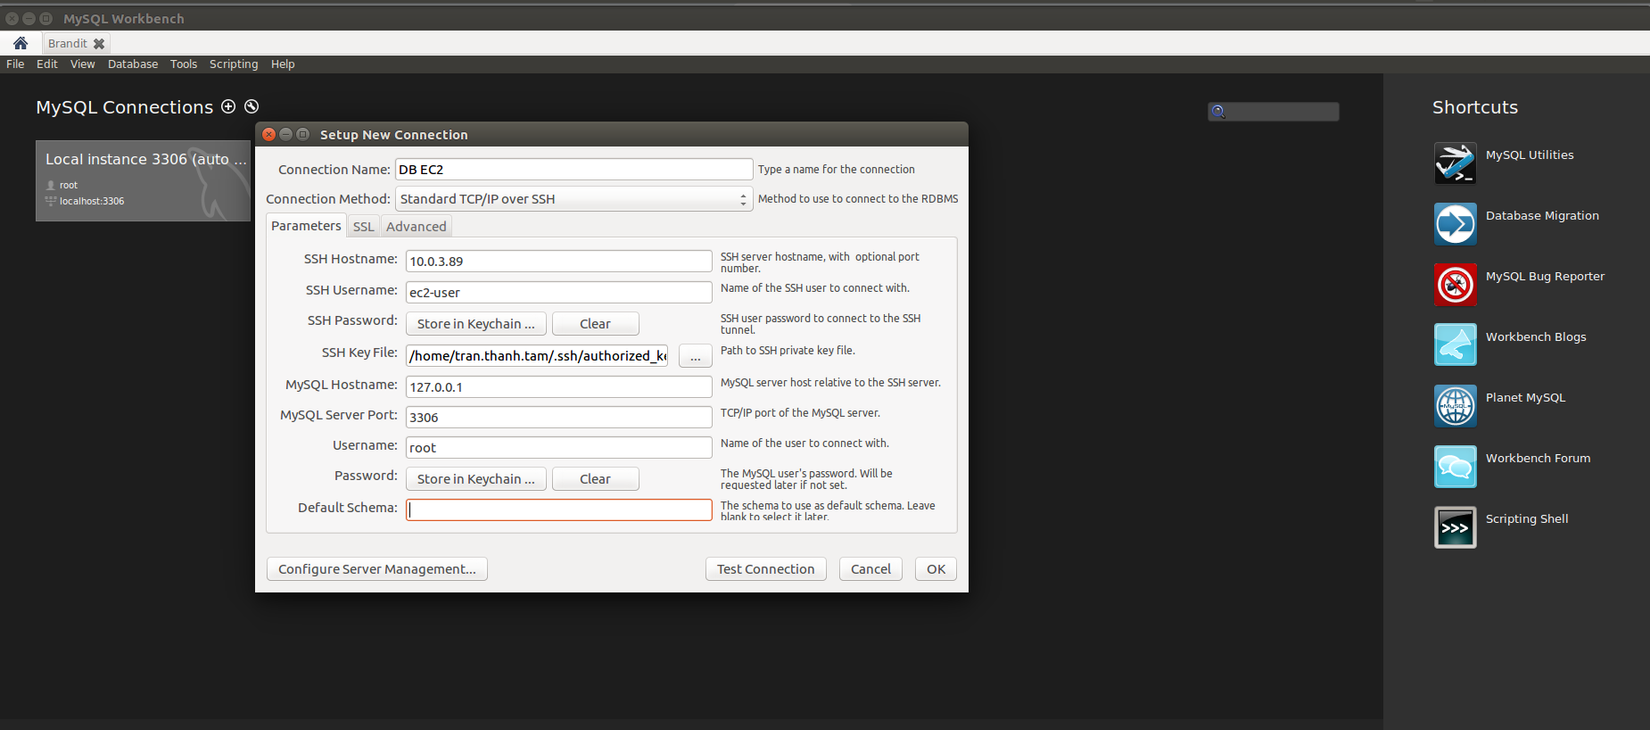Click the Shortcuts heading text
Screen dimensions: 1650x730
pos(1475,107)
